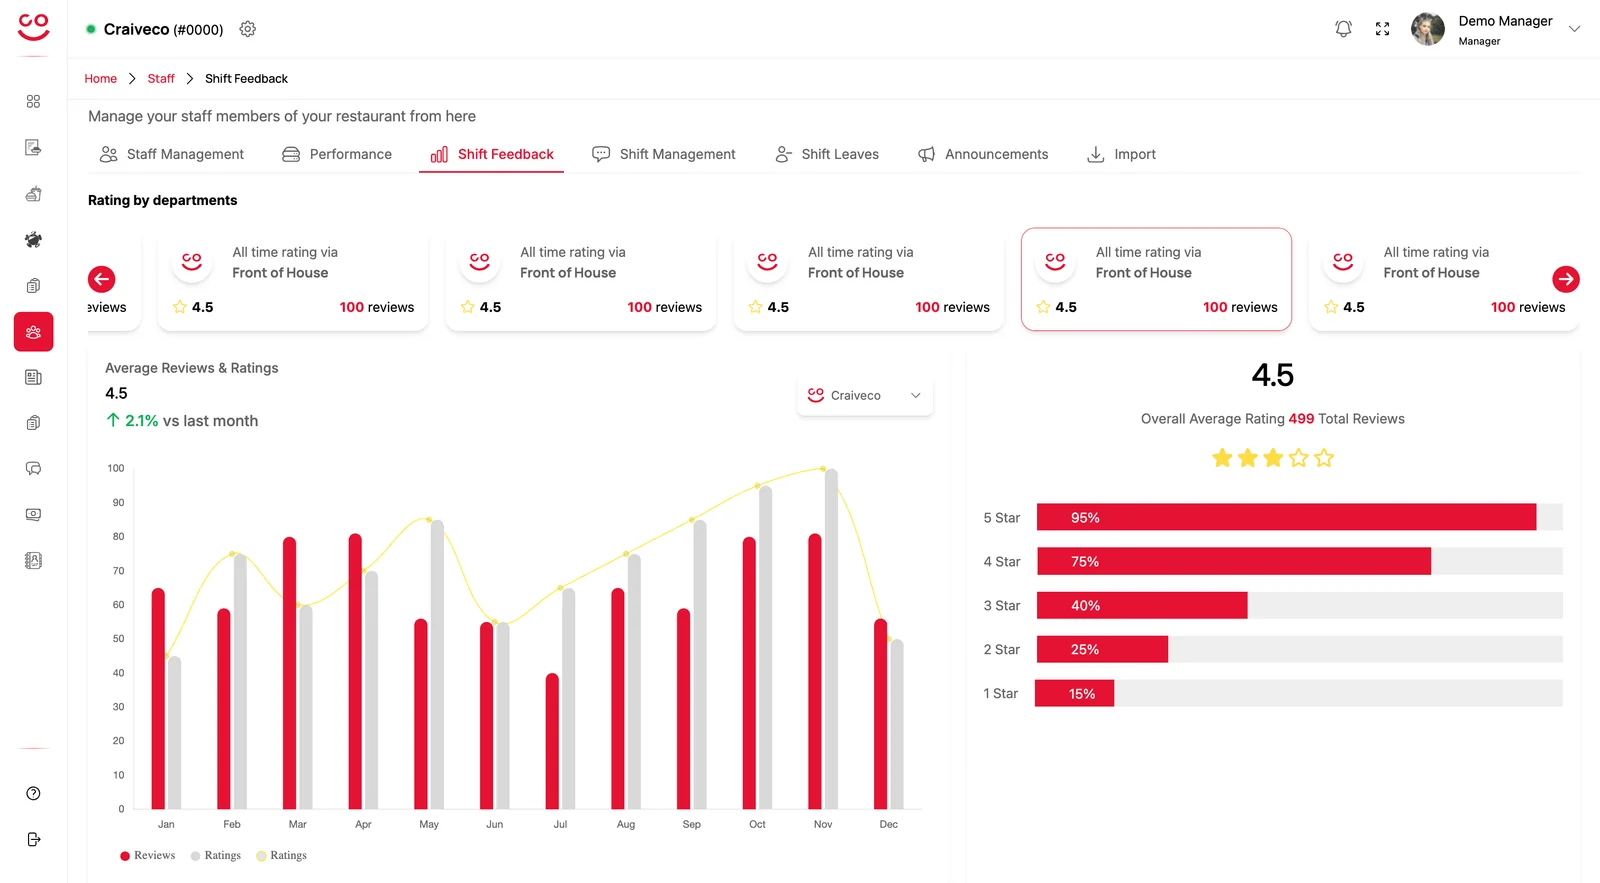The width and height of the screenshot is (1600, 883).
Task: Open the address book sidebar icon
Action: (33, 561)
